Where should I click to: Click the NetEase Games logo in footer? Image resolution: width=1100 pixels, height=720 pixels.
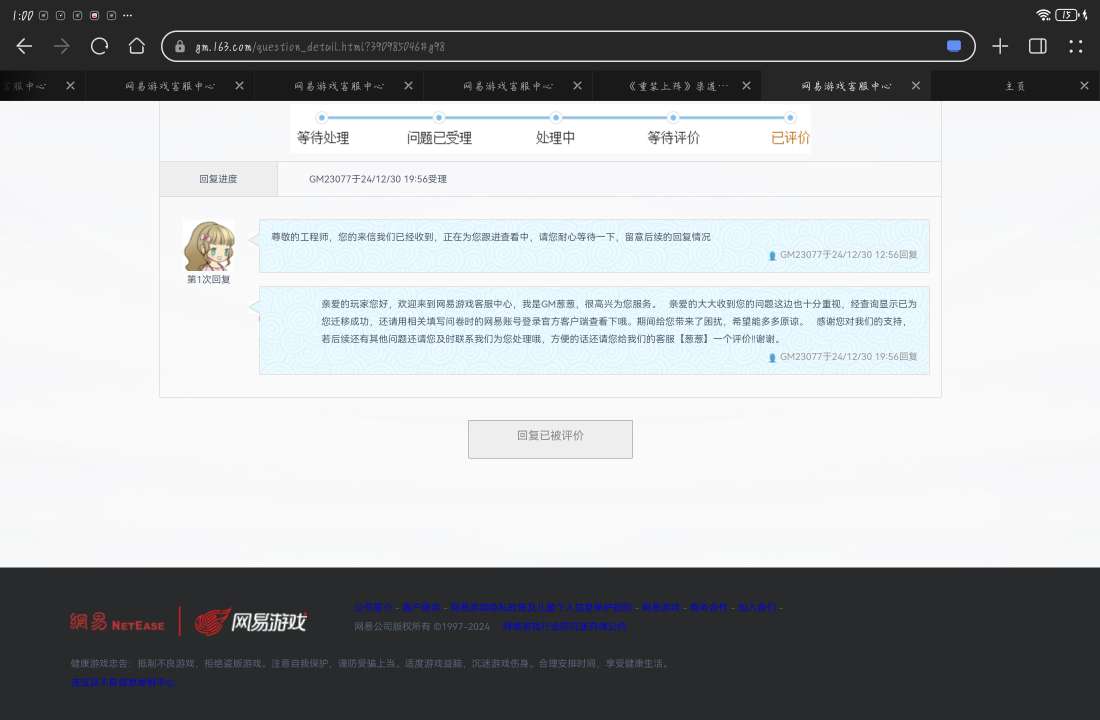(x=250, y=621)
